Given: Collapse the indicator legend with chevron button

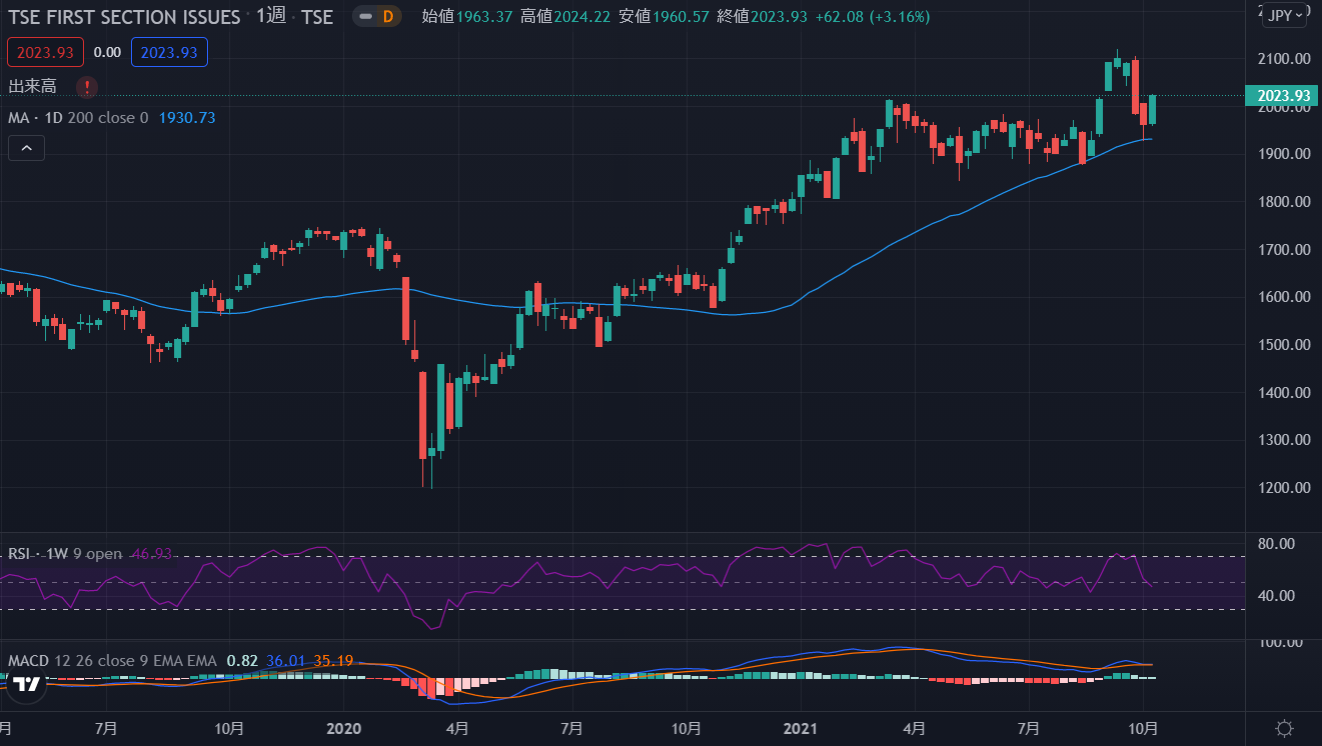Looking at the screenshot, I should 26,149.
